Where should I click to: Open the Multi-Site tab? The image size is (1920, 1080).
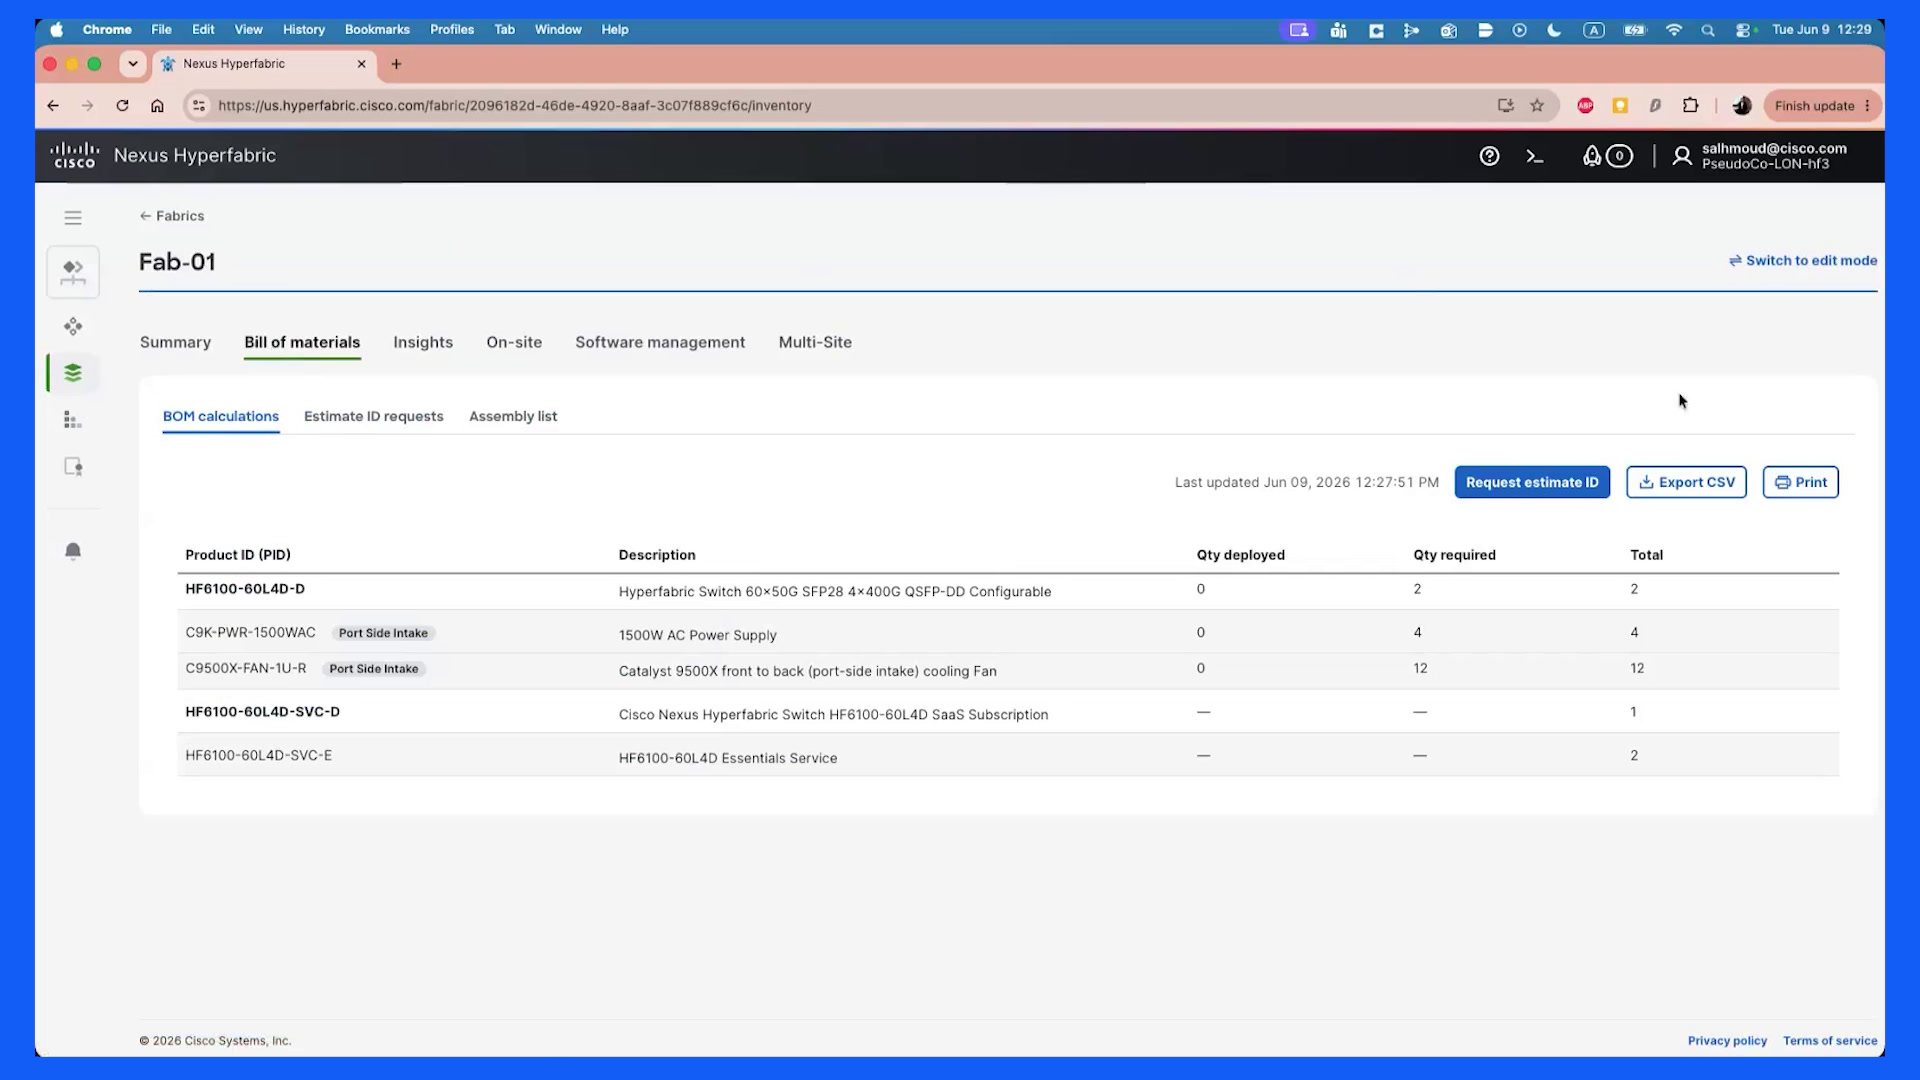[x=815, y=342]
